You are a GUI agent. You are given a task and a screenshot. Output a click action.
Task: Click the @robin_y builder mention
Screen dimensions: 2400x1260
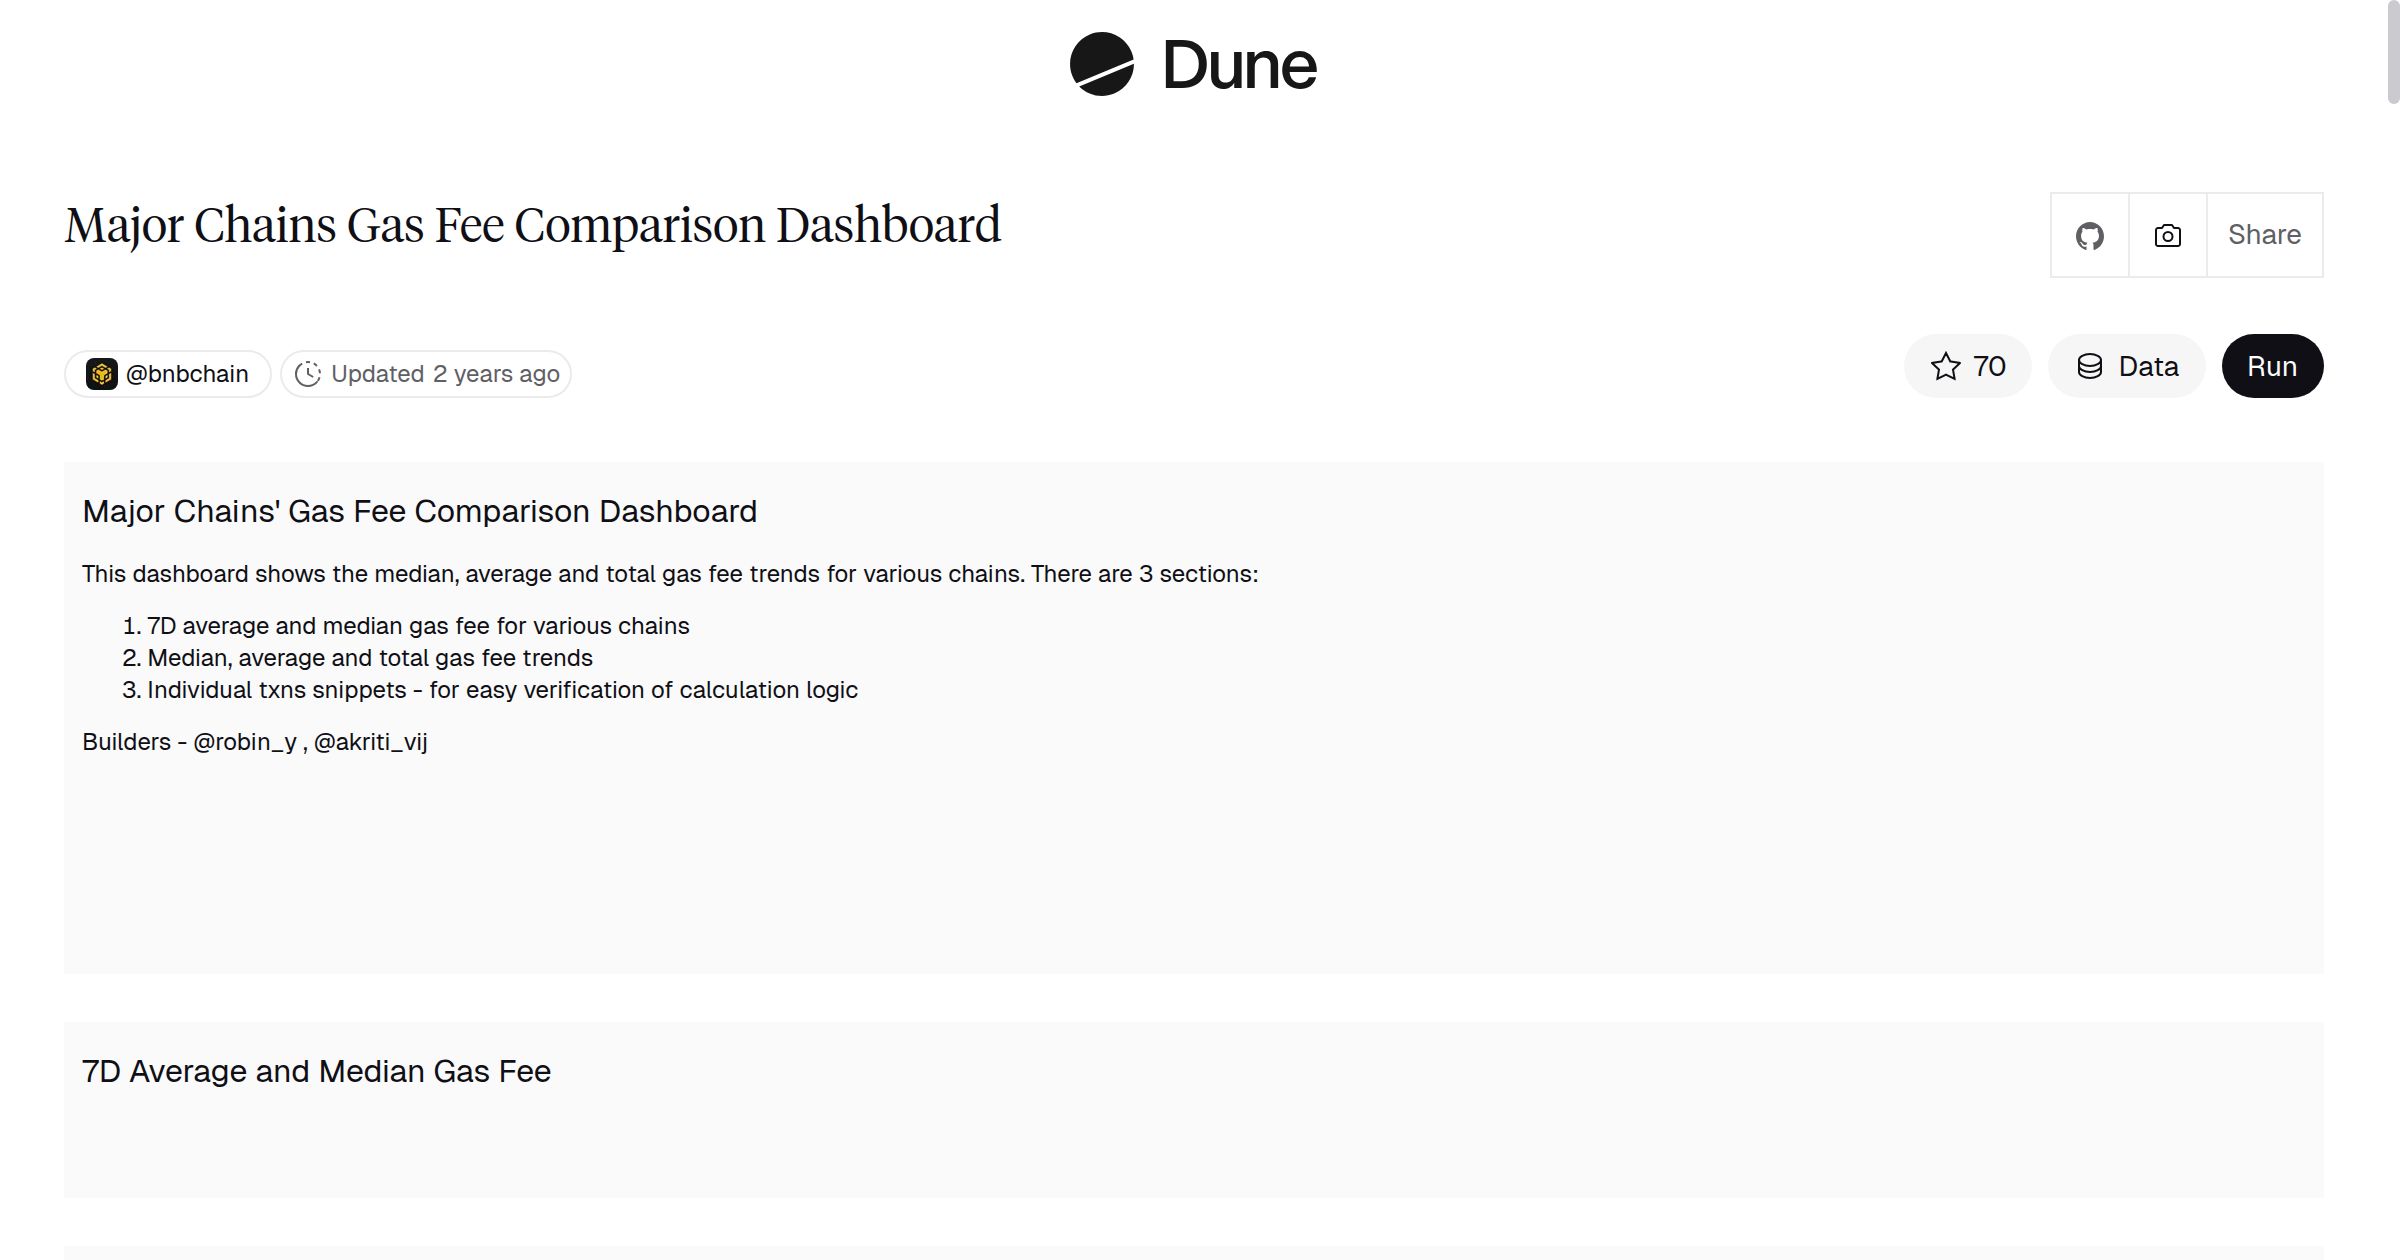243,742
